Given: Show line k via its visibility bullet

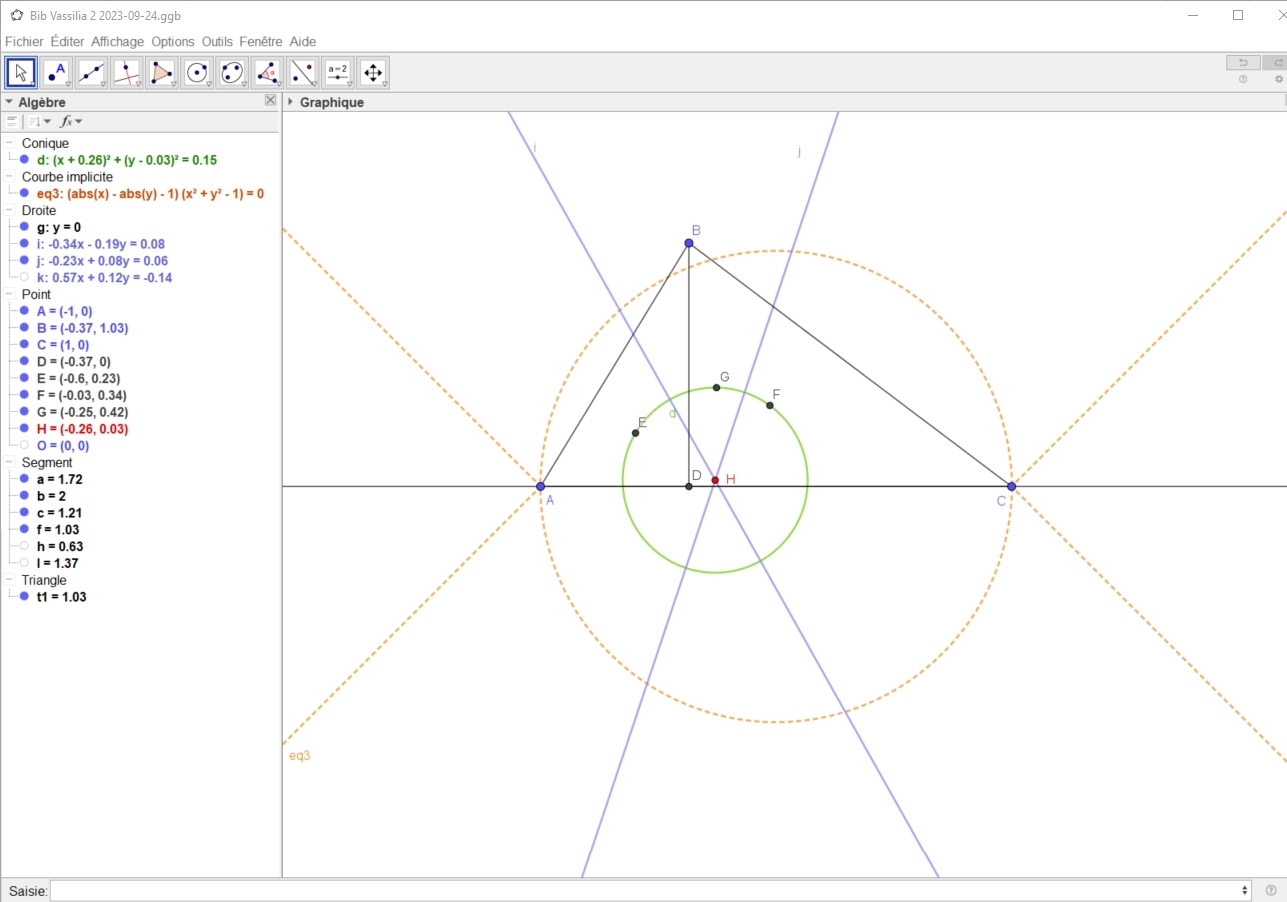Looking at the screenshot, I should coord(24,278).
